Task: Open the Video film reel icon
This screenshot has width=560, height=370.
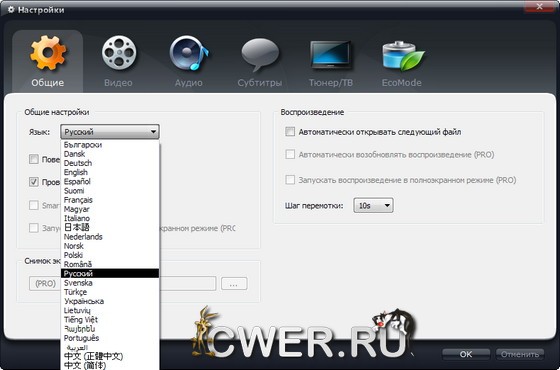Action: point(119,52)
